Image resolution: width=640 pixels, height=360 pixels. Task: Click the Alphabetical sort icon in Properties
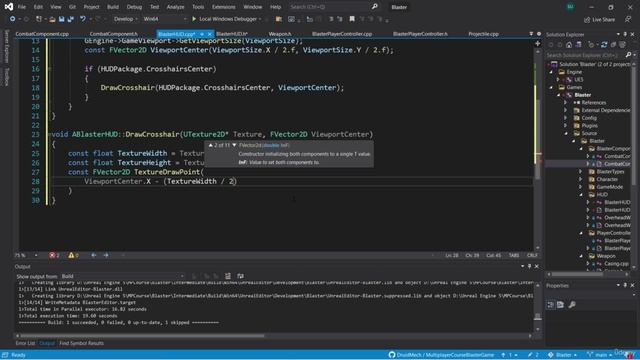pos(560,304)
